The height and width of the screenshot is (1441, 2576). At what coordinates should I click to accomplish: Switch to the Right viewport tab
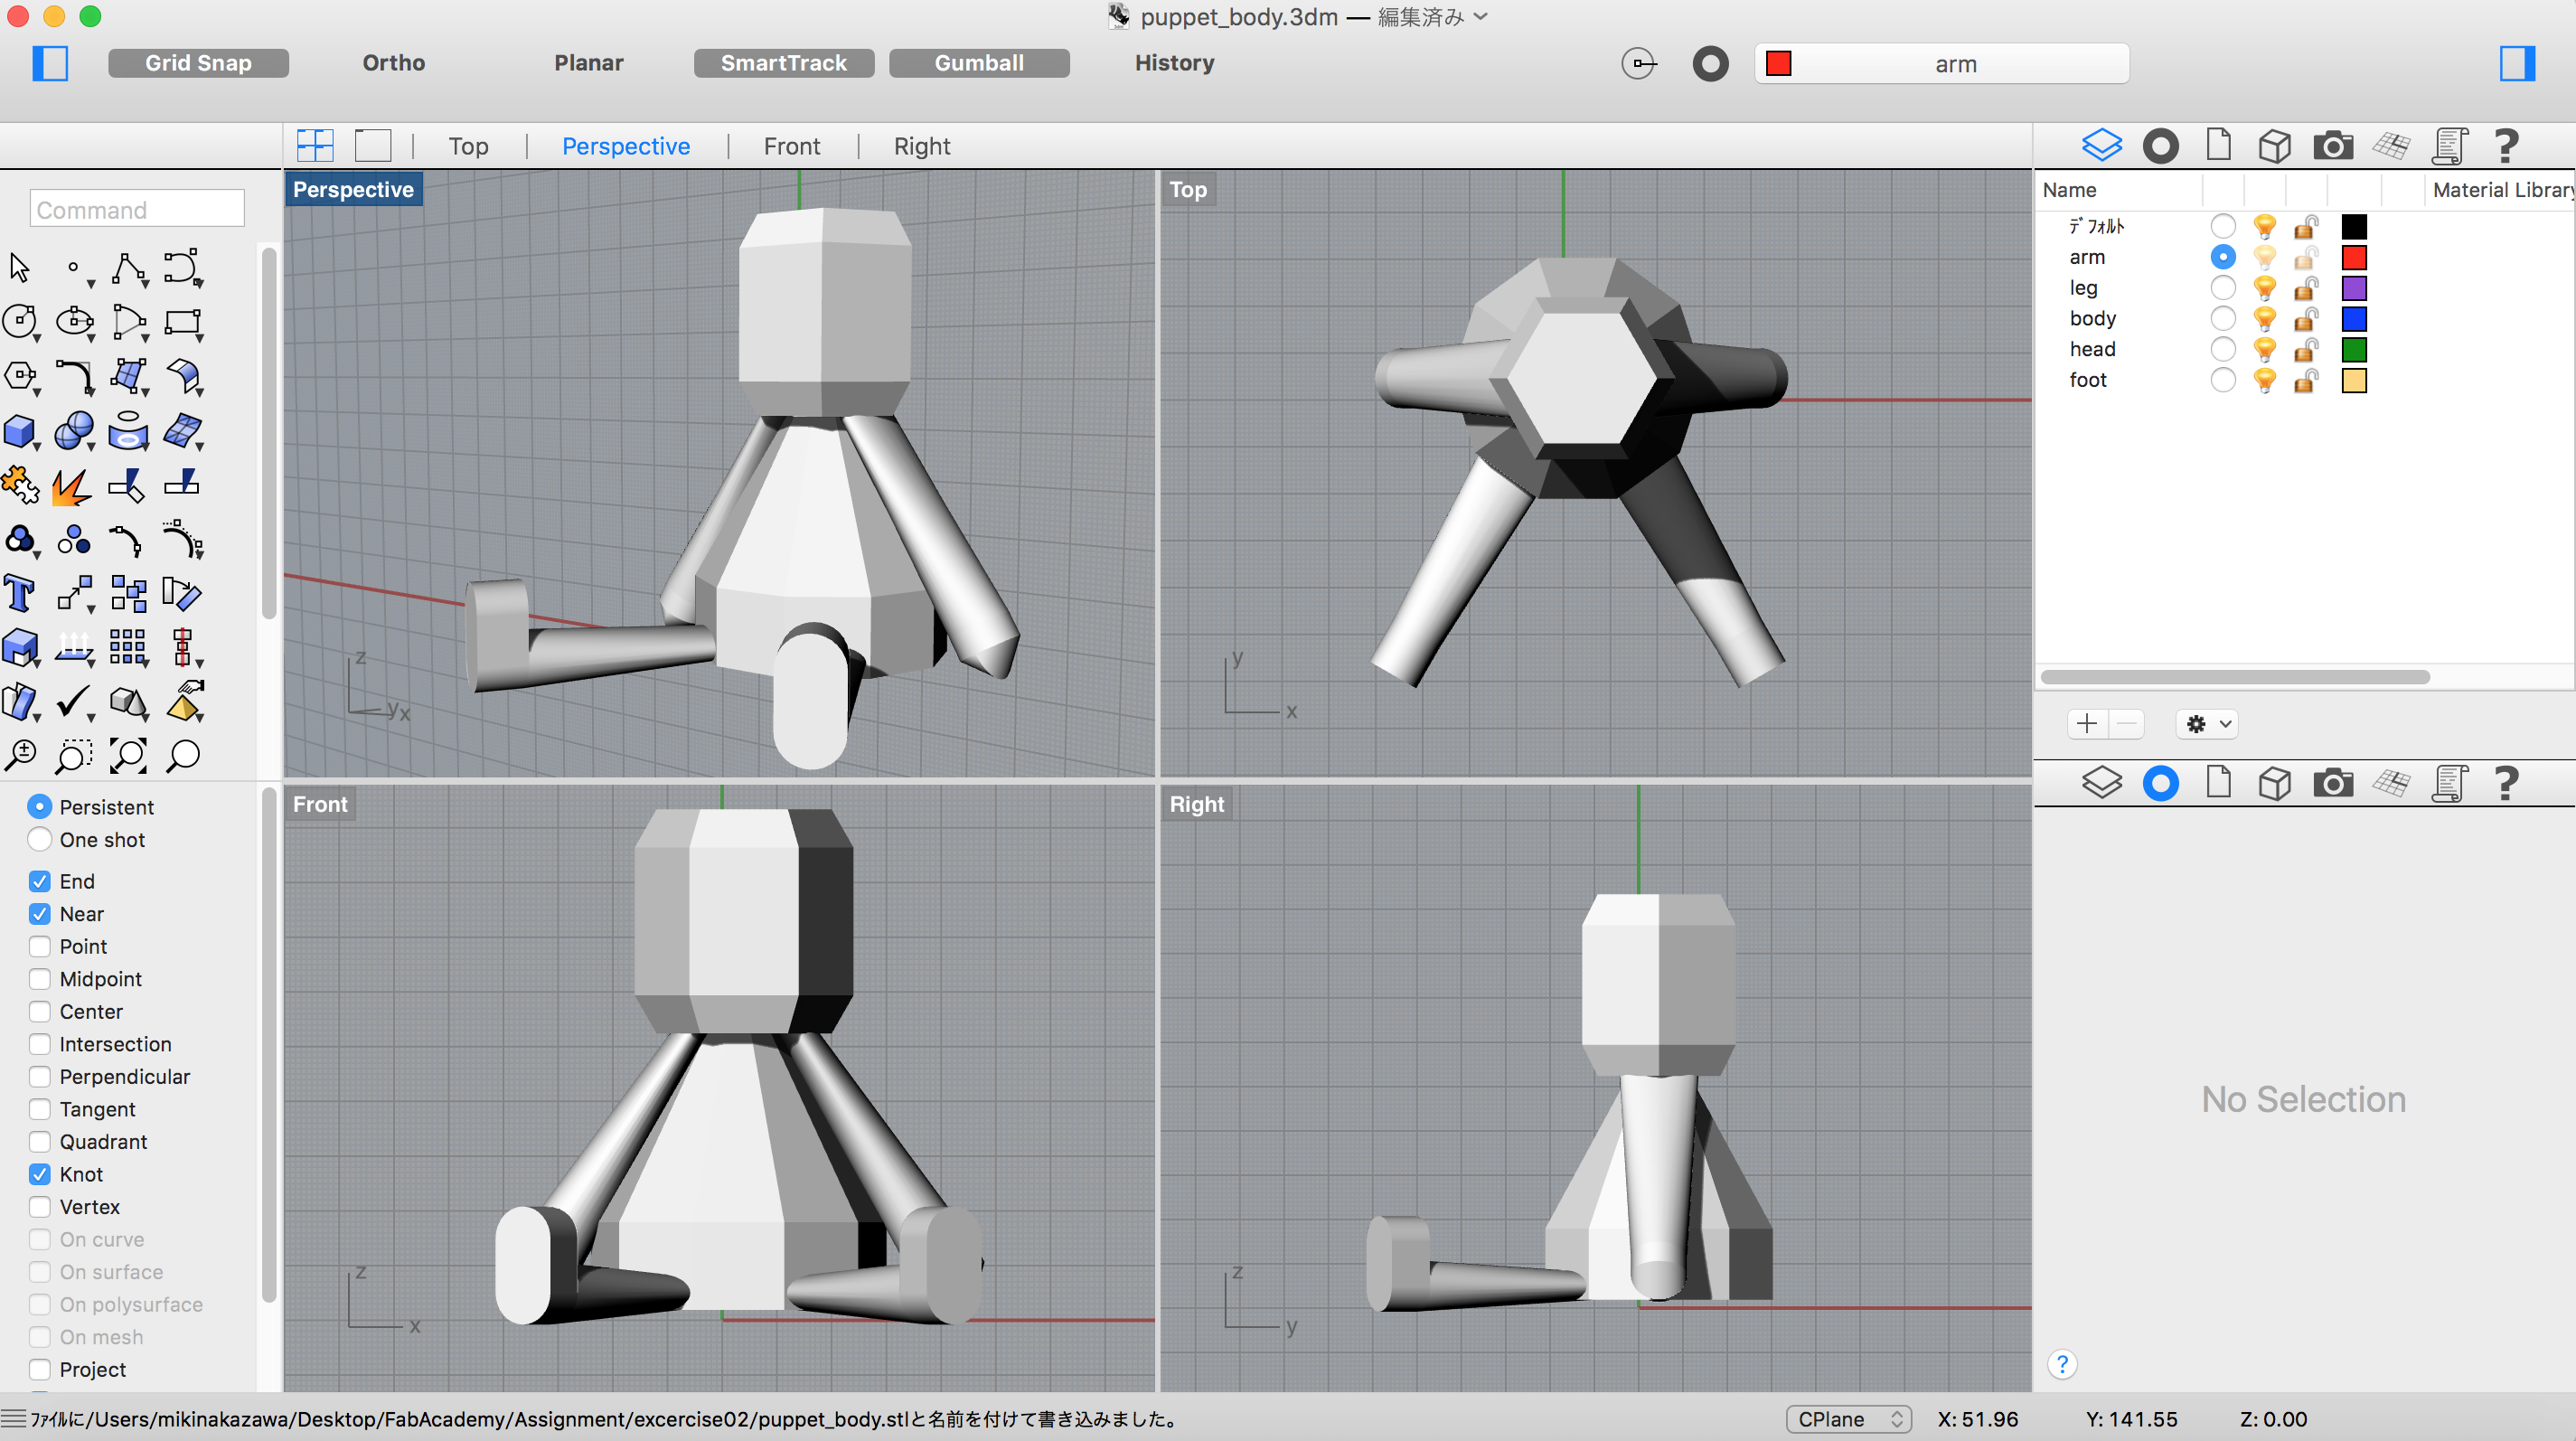point(922,146)
